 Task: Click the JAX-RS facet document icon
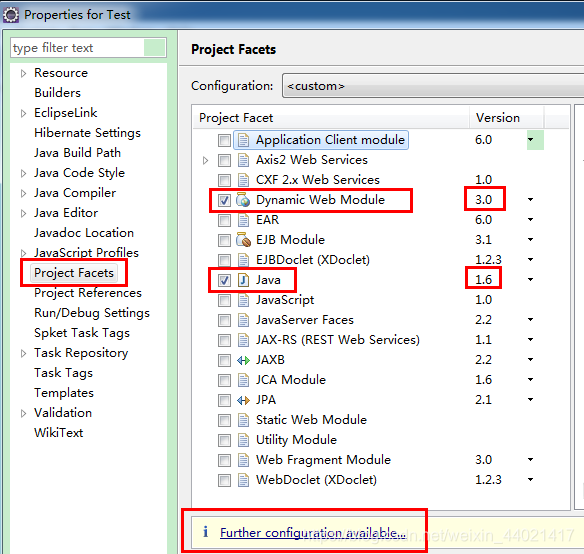pyautogui.click(x=243, y=340)
